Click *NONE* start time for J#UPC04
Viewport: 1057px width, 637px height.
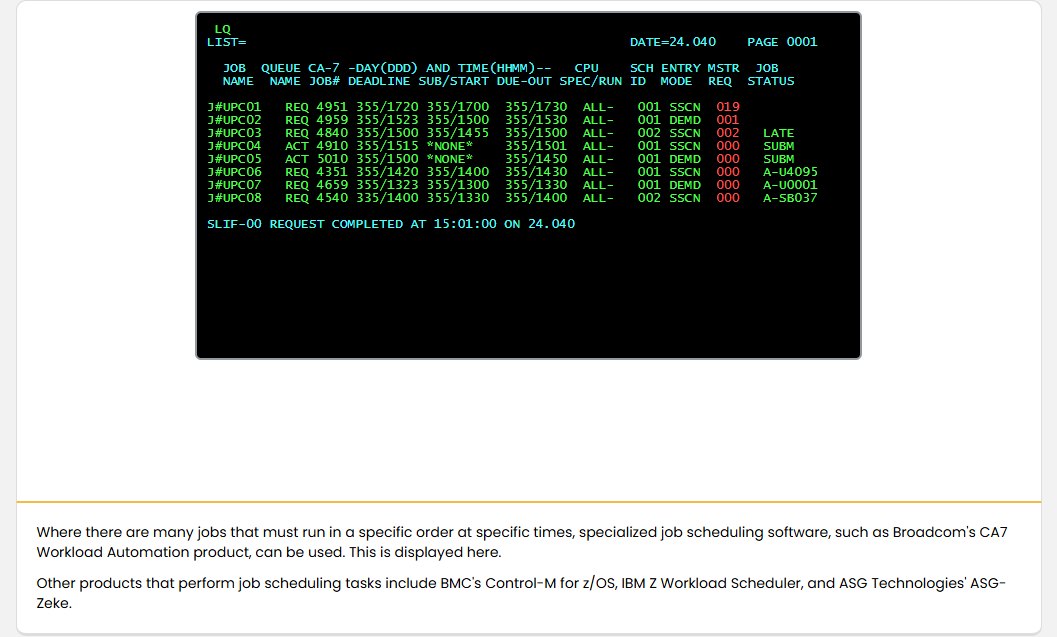click(x=450, y=146)
